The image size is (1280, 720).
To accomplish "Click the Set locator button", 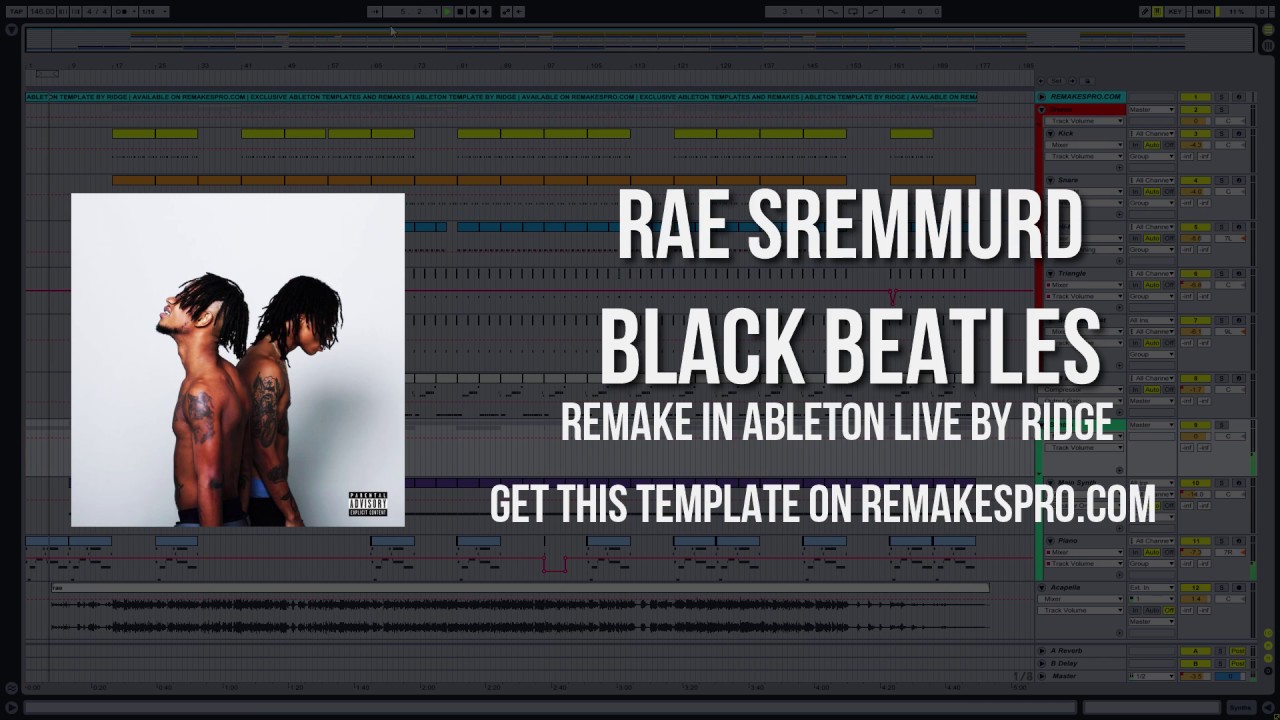I will (x=1056, y=80).
